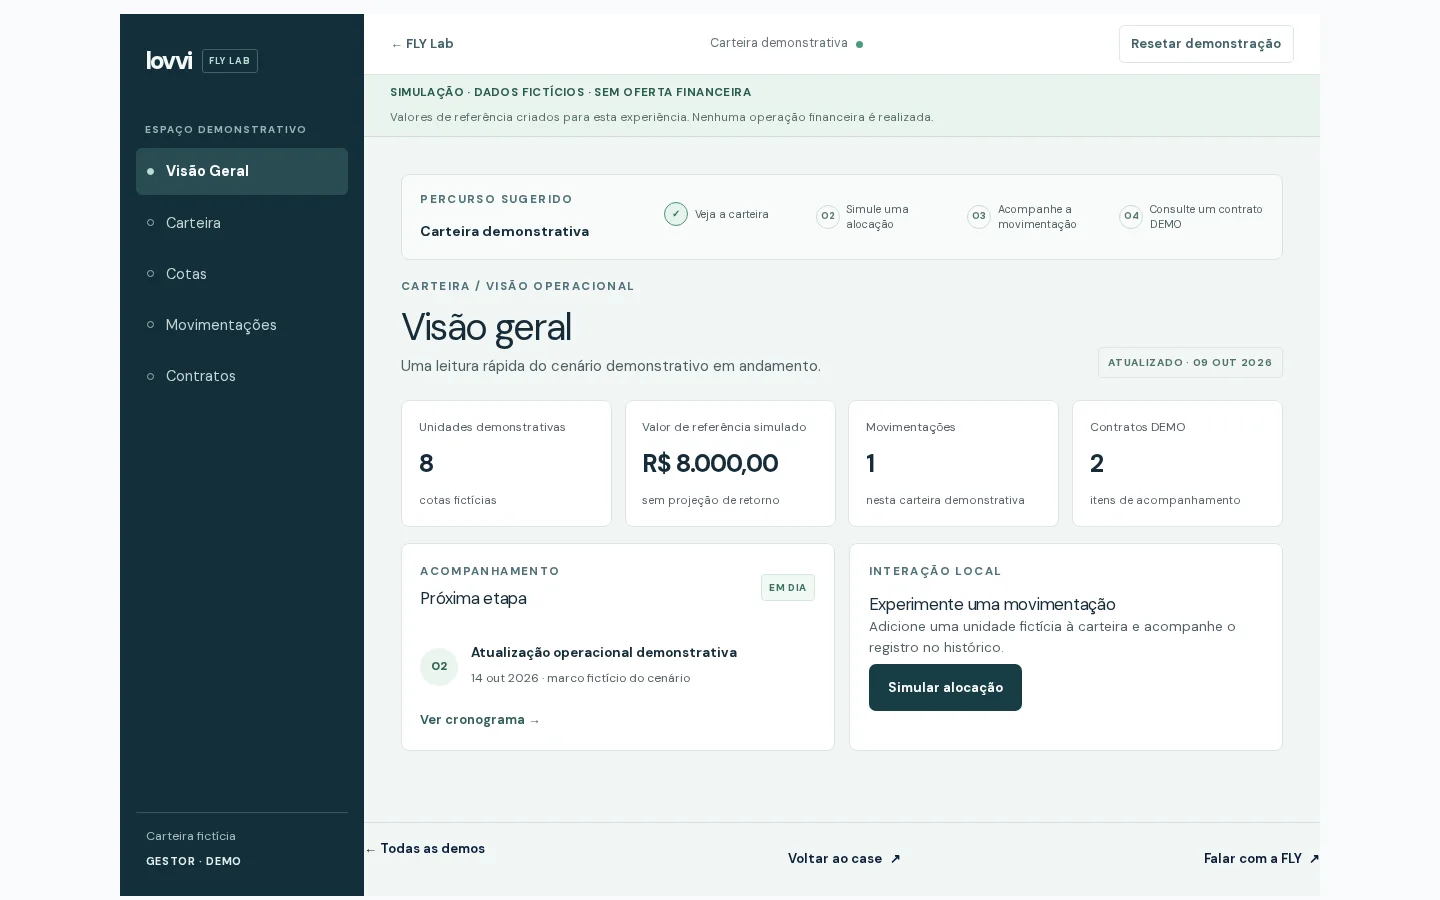Image resolution: width=1440 pixels, height=900 pixels.
Task: Click Voltar ao case link
Action: [844, 859]
